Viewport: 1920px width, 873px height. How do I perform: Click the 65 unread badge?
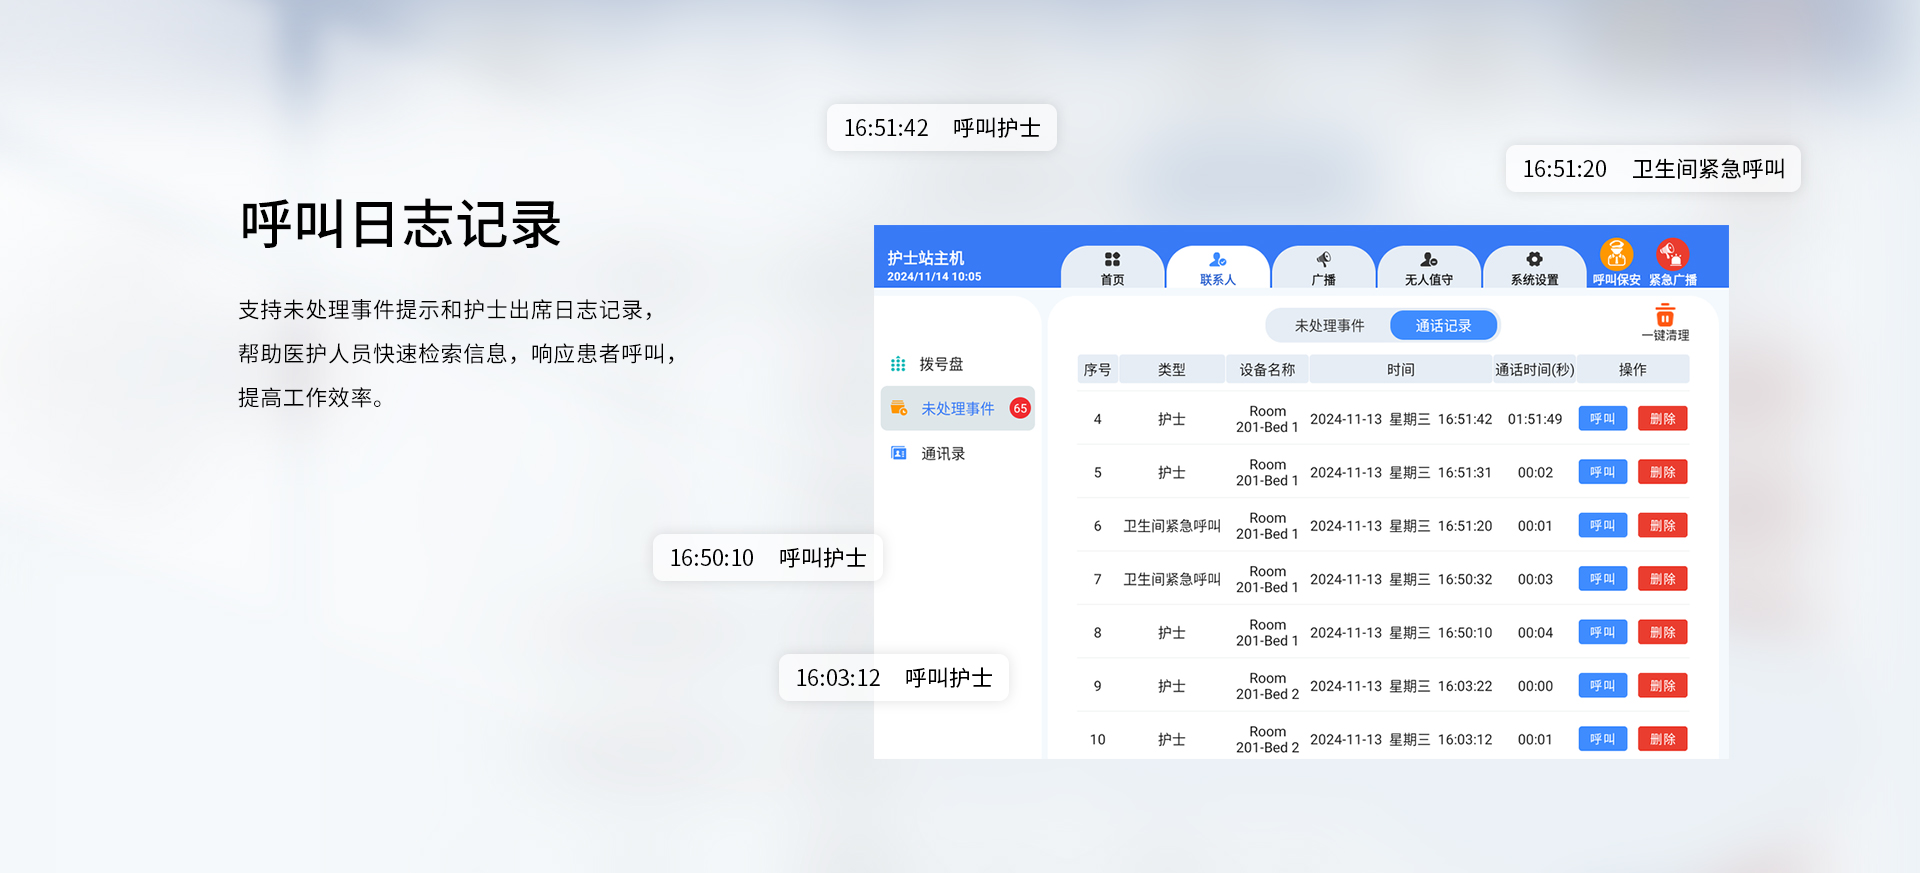tap(1020, 408)
